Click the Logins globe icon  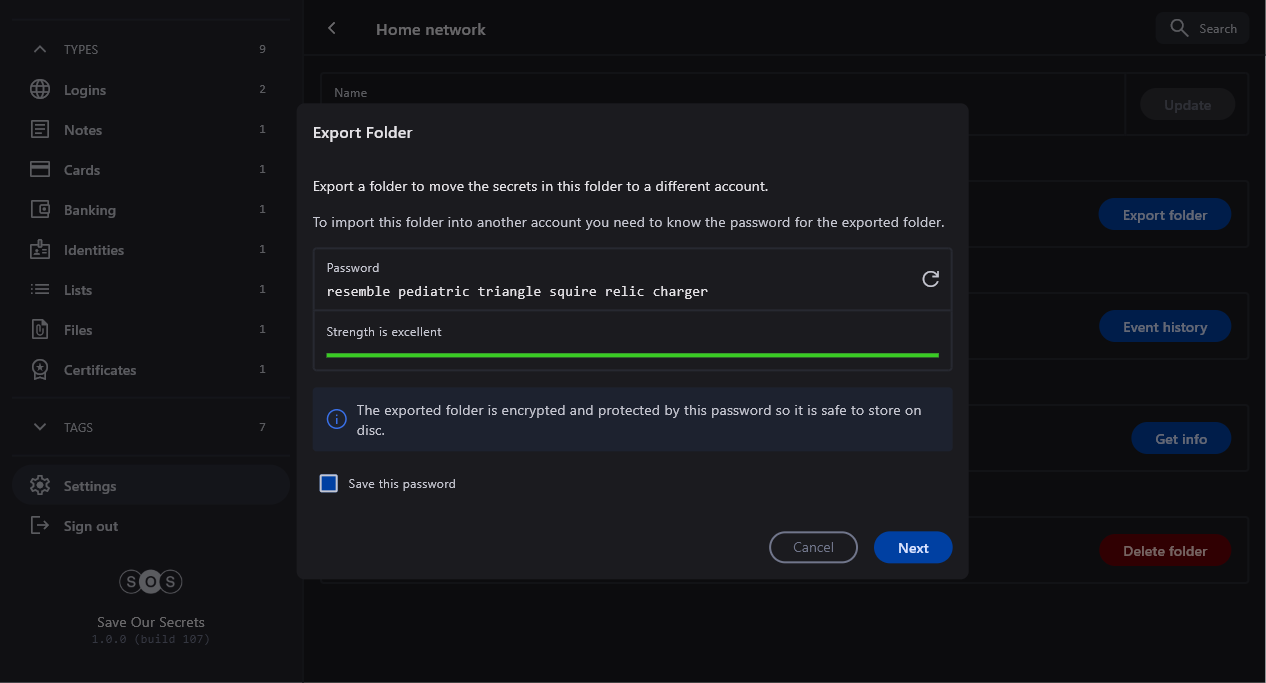tap(40, 90)
